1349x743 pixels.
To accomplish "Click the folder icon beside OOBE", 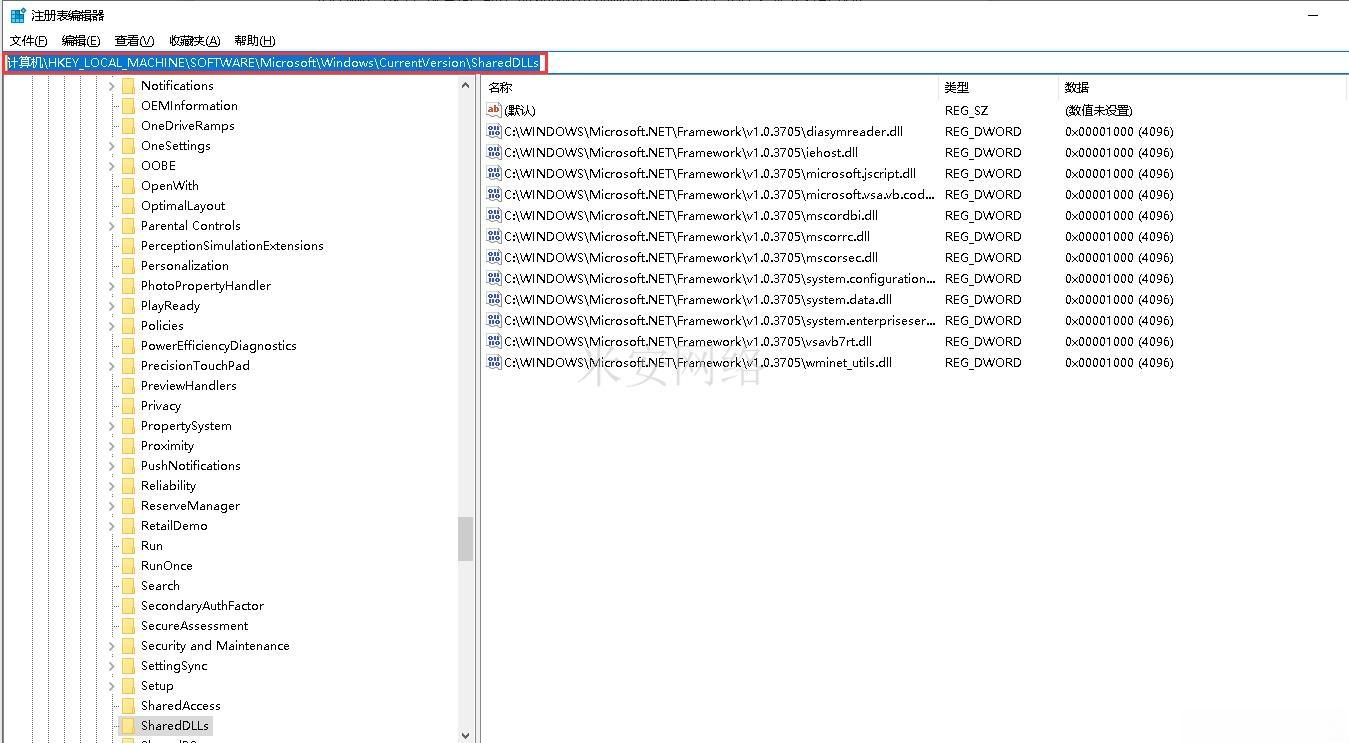I will click(128, 166).
